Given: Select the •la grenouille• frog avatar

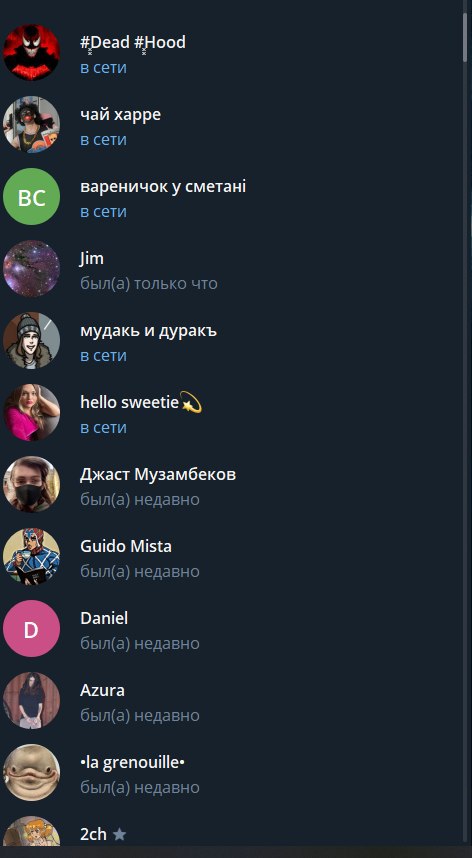Looking at the screenshot, I should click(x=31, y=773).
